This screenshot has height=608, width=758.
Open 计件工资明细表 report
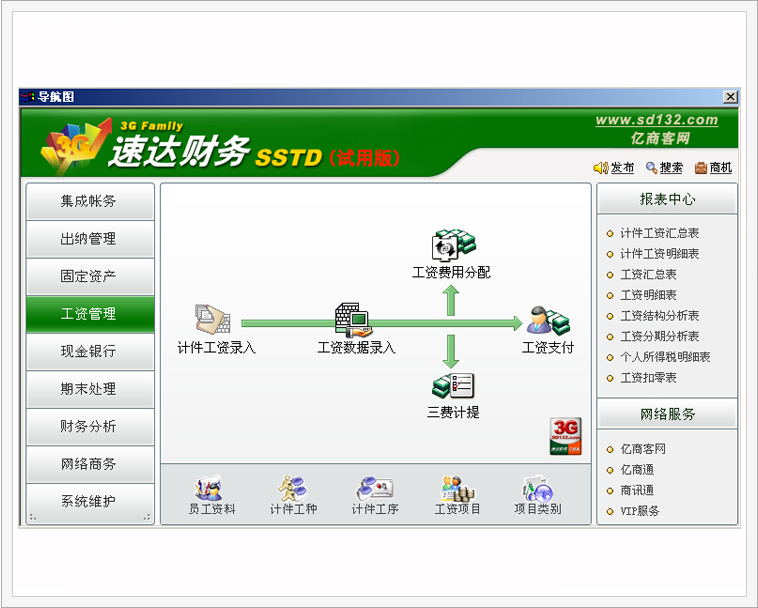(x=659, y=254)
